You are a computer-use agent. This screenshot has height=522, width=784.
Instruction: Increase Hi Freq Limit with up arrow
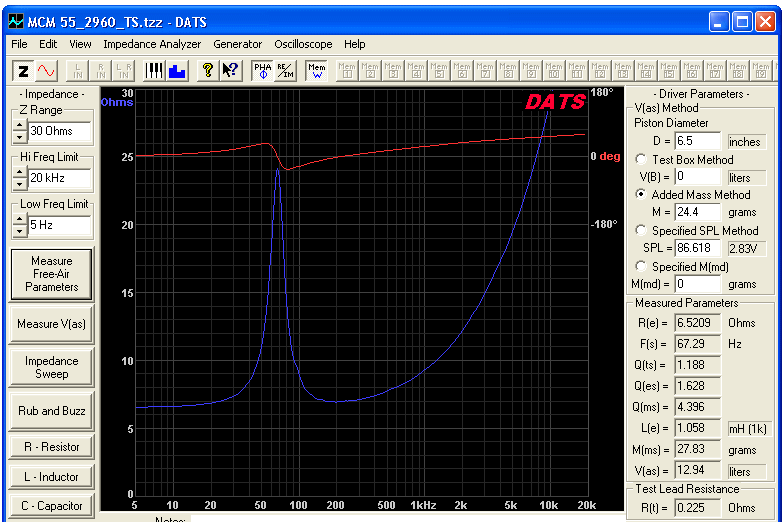click(19, 172)
